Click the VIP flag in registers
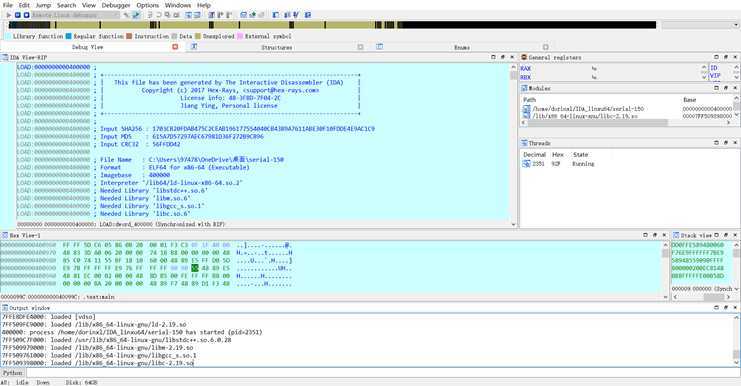This screenshot has width=741, height=386. coord(715,76)
